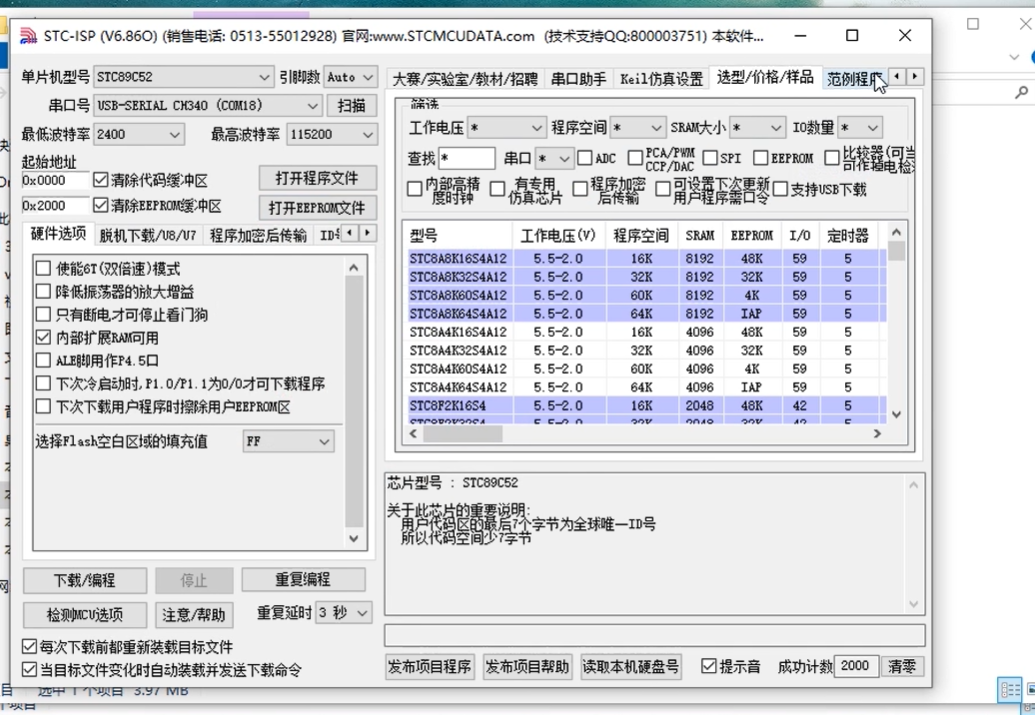
Task: Toggle 清除代码缓冲区 checkbox
Action: tap(100, 180)
